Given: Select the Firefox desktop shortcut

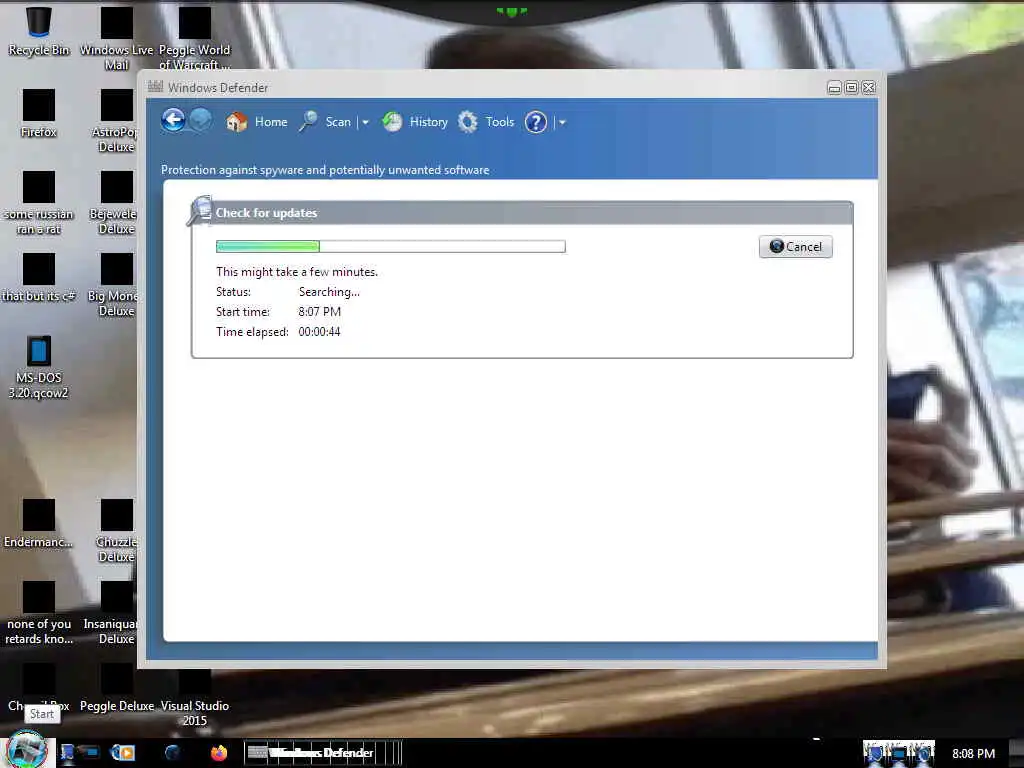Looking at the screenshot, I should click(x=39, y=114).
